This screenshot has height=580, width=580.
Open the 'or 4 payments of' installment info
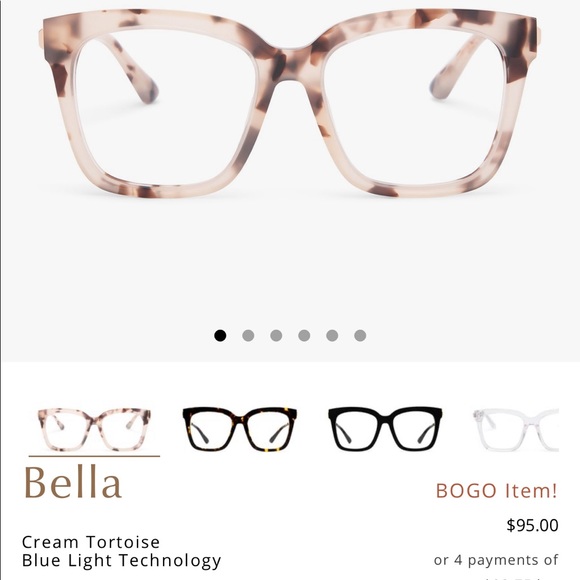[496, 560]
